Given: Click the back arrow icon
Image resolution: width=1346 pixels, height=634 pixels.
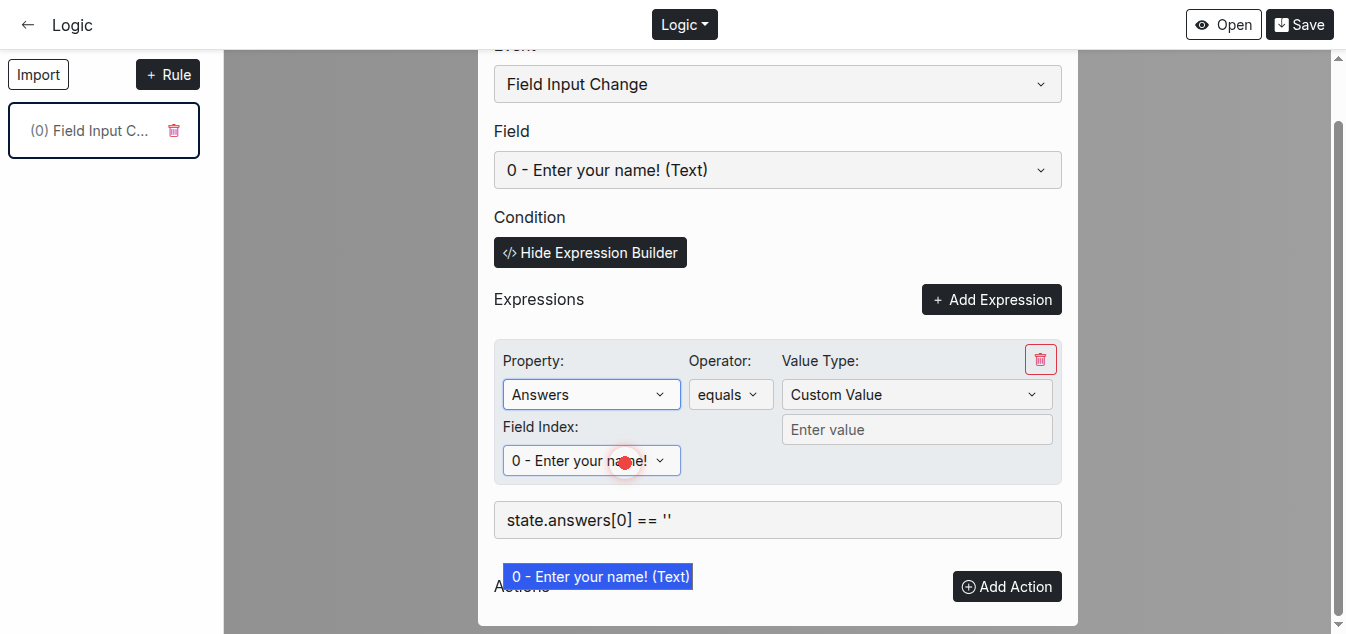Looking at the screenshot, I should 28,25.
